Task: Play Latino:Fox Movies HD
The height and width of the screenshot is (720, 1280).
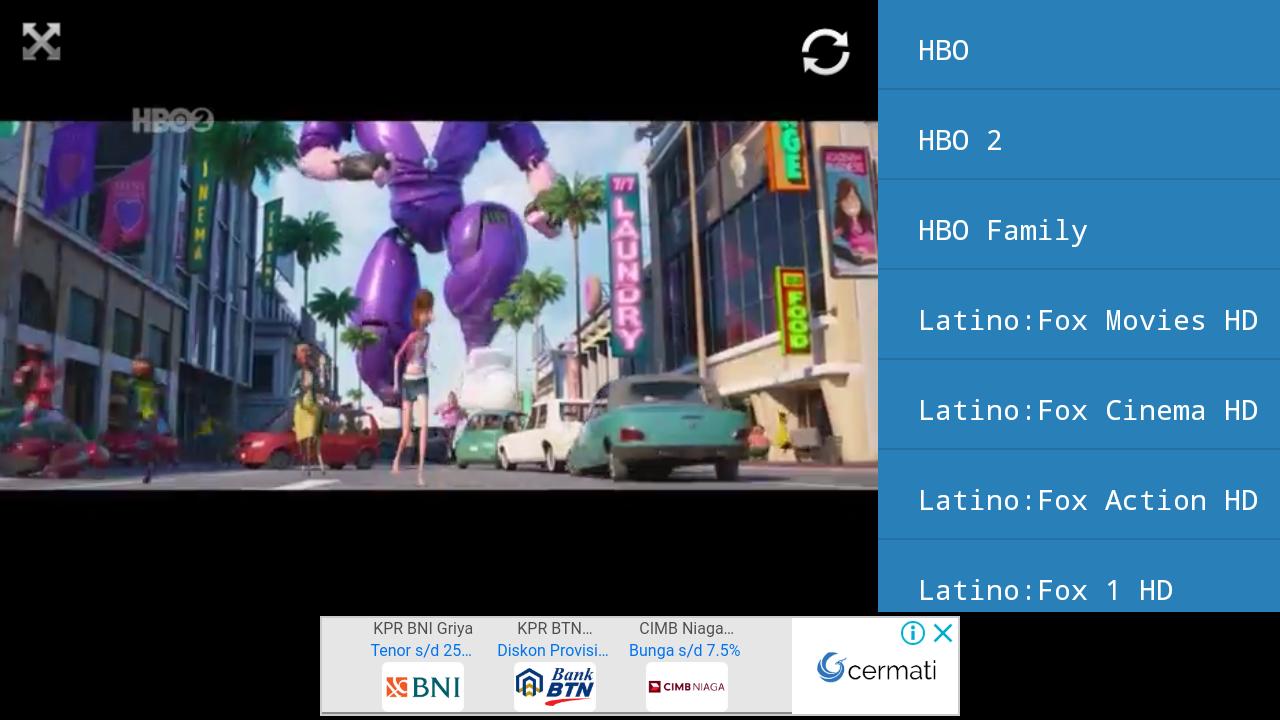Action: [x=1079, y=315]
